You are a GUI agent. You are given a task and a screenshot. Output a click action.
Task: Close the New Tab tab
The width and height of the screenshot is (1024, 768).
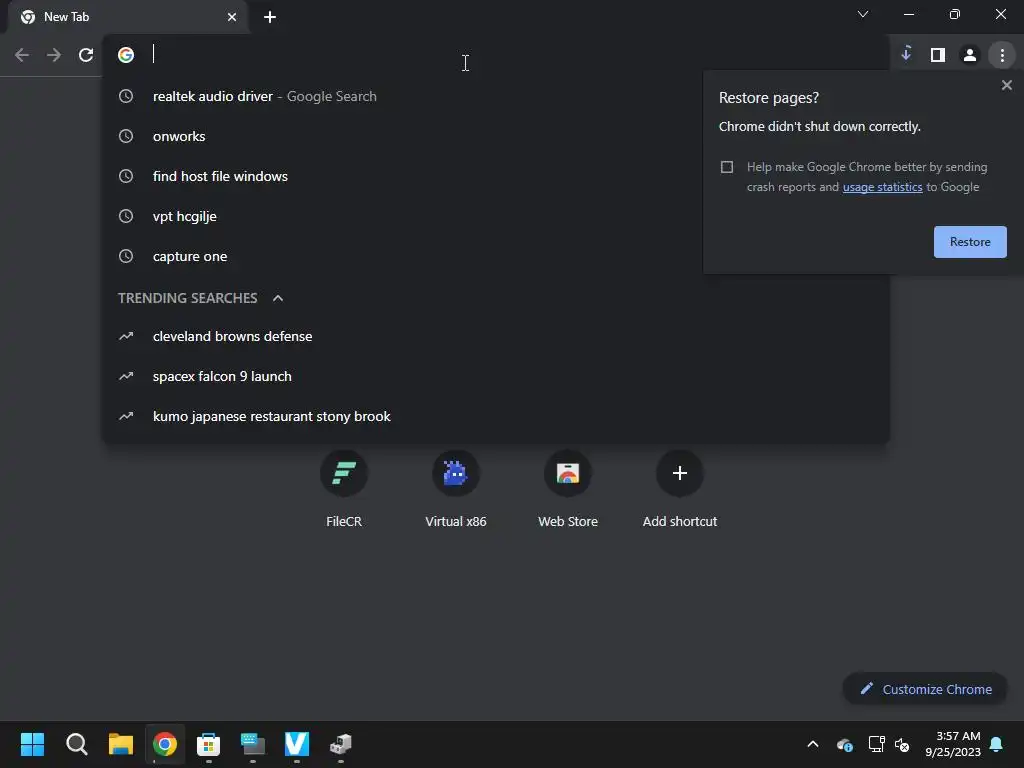point(232,17)
